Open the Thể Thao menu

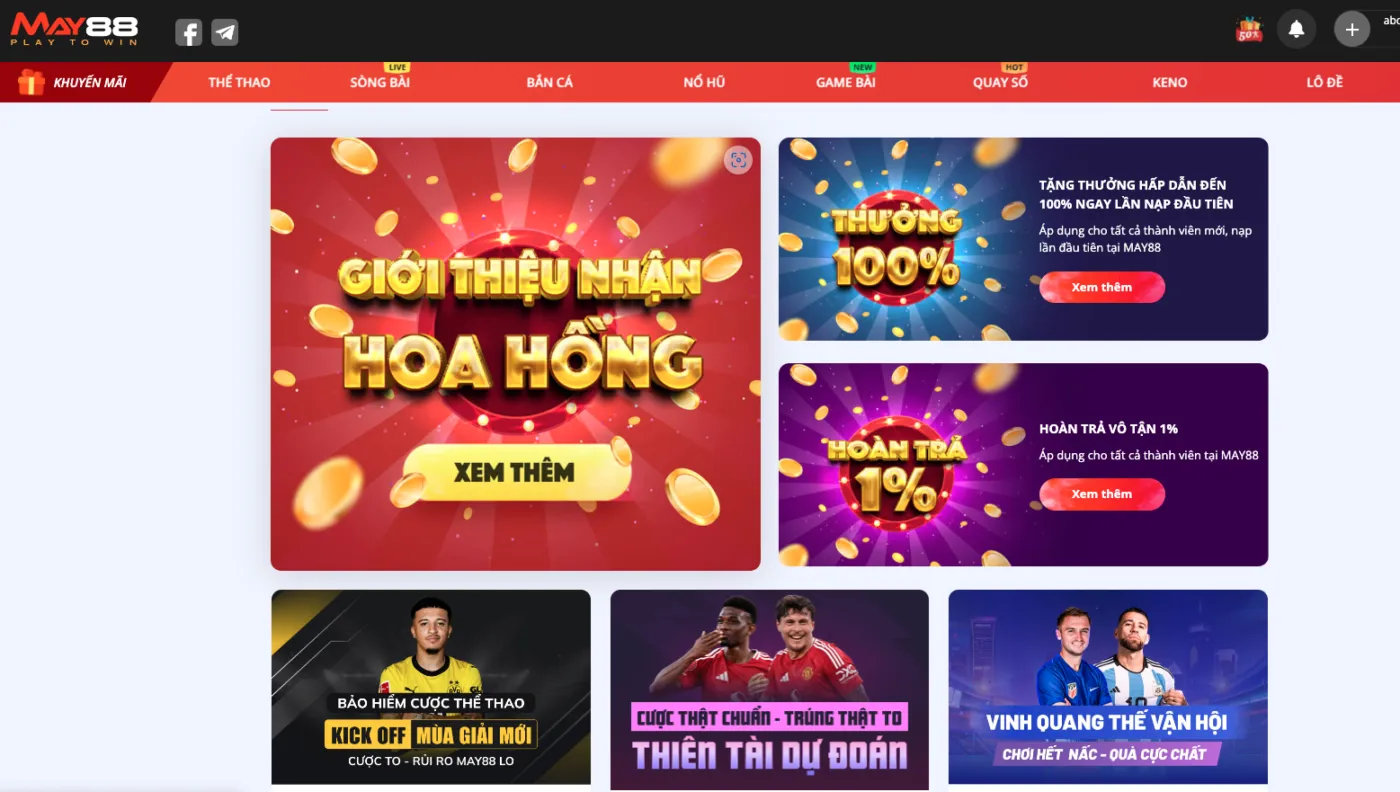click(239, 82)
